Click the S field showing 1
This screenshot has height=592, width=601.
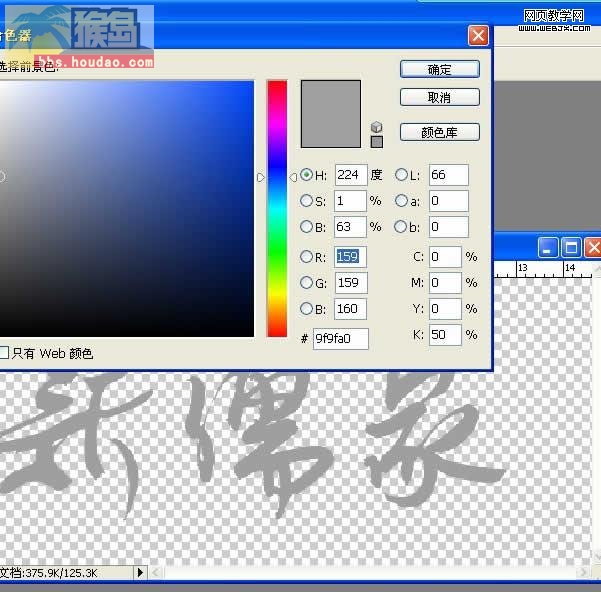click(350, 201)
